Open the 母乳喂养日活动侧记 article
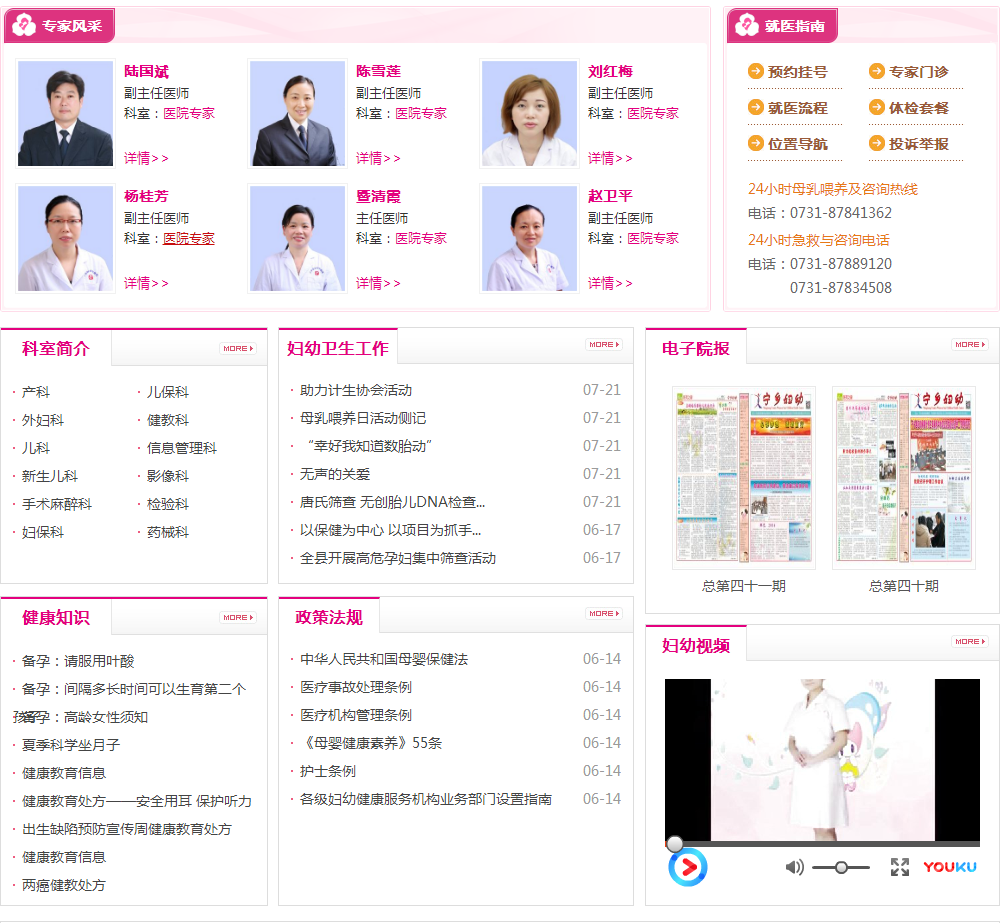Viewport: 1004px width, 923px height. click(x=363, y=418)
